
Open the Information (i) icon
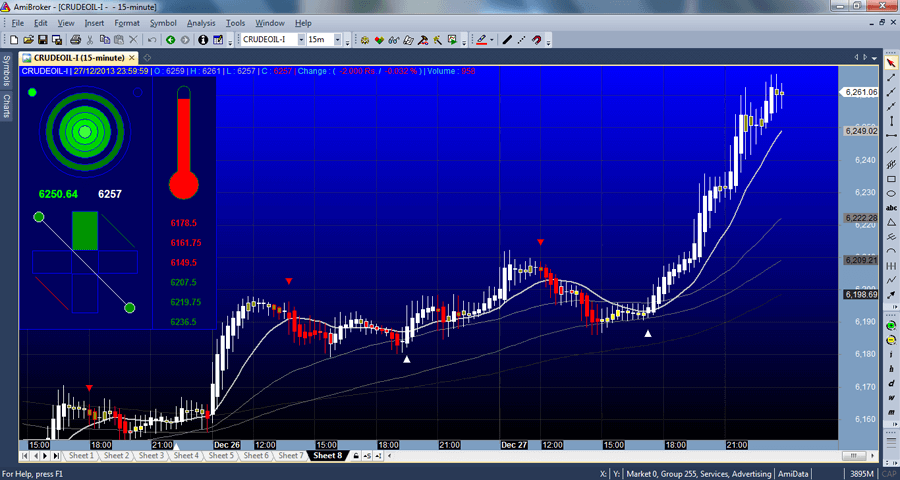(203, 40)
